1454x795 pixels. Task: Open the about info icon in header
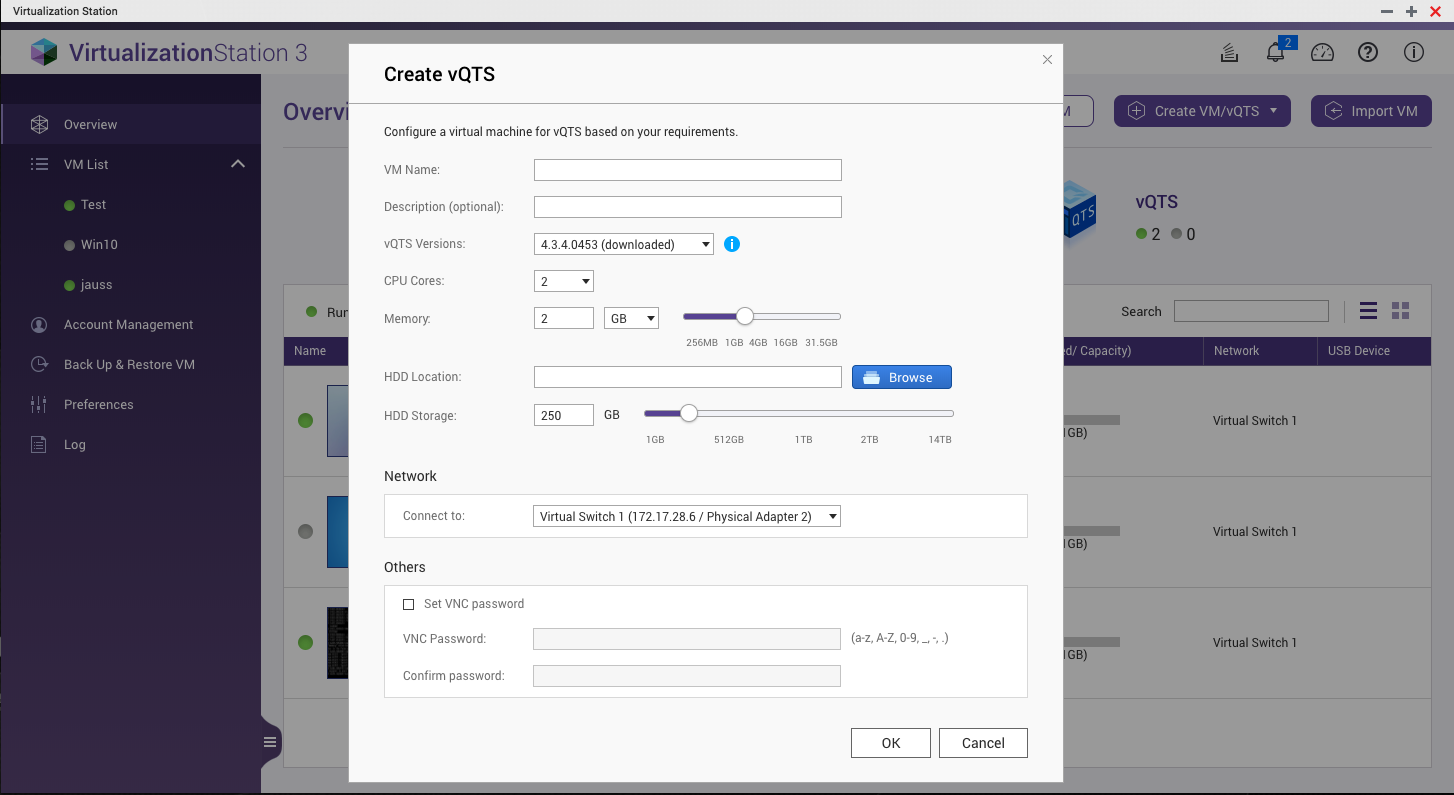1413,52
